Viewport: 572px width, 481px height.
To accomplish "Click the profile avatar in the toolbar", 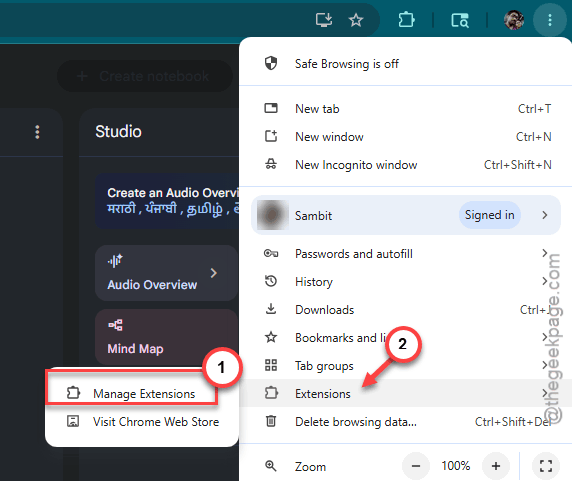I will (x=514, y=20).
